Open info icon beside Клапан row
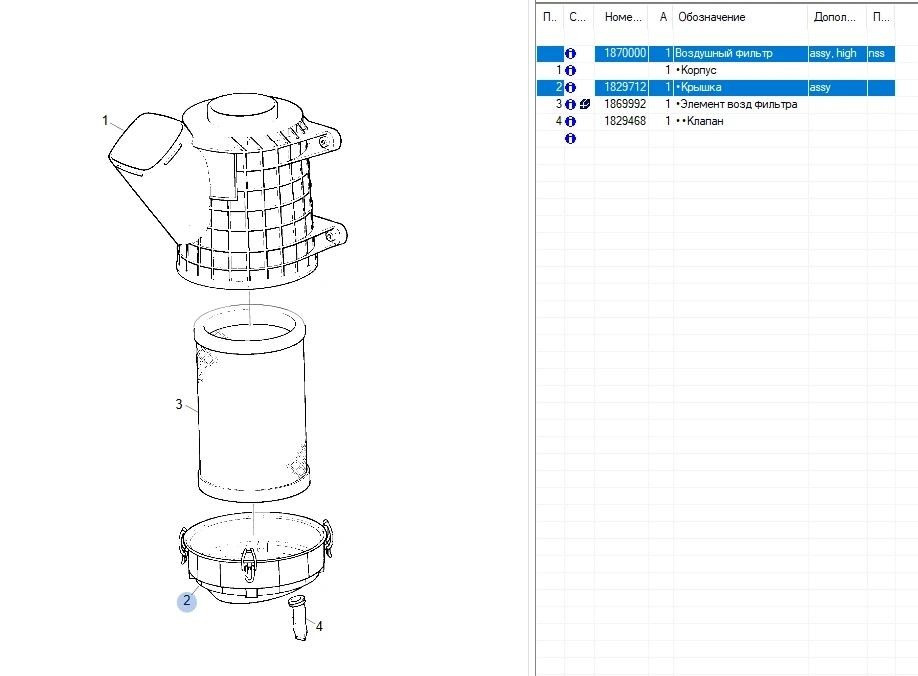Screen dimensions: 918x676 570,121
